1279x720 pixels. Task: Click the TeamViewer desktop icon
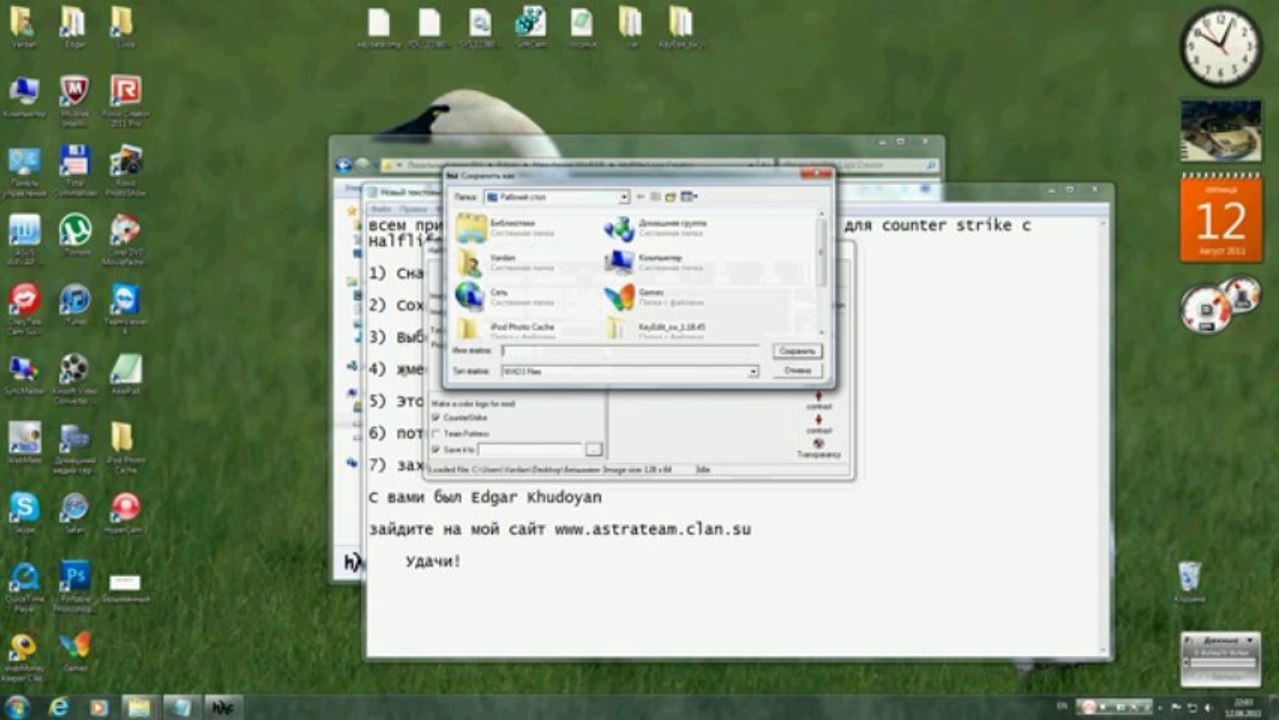(x=125, y=308)
